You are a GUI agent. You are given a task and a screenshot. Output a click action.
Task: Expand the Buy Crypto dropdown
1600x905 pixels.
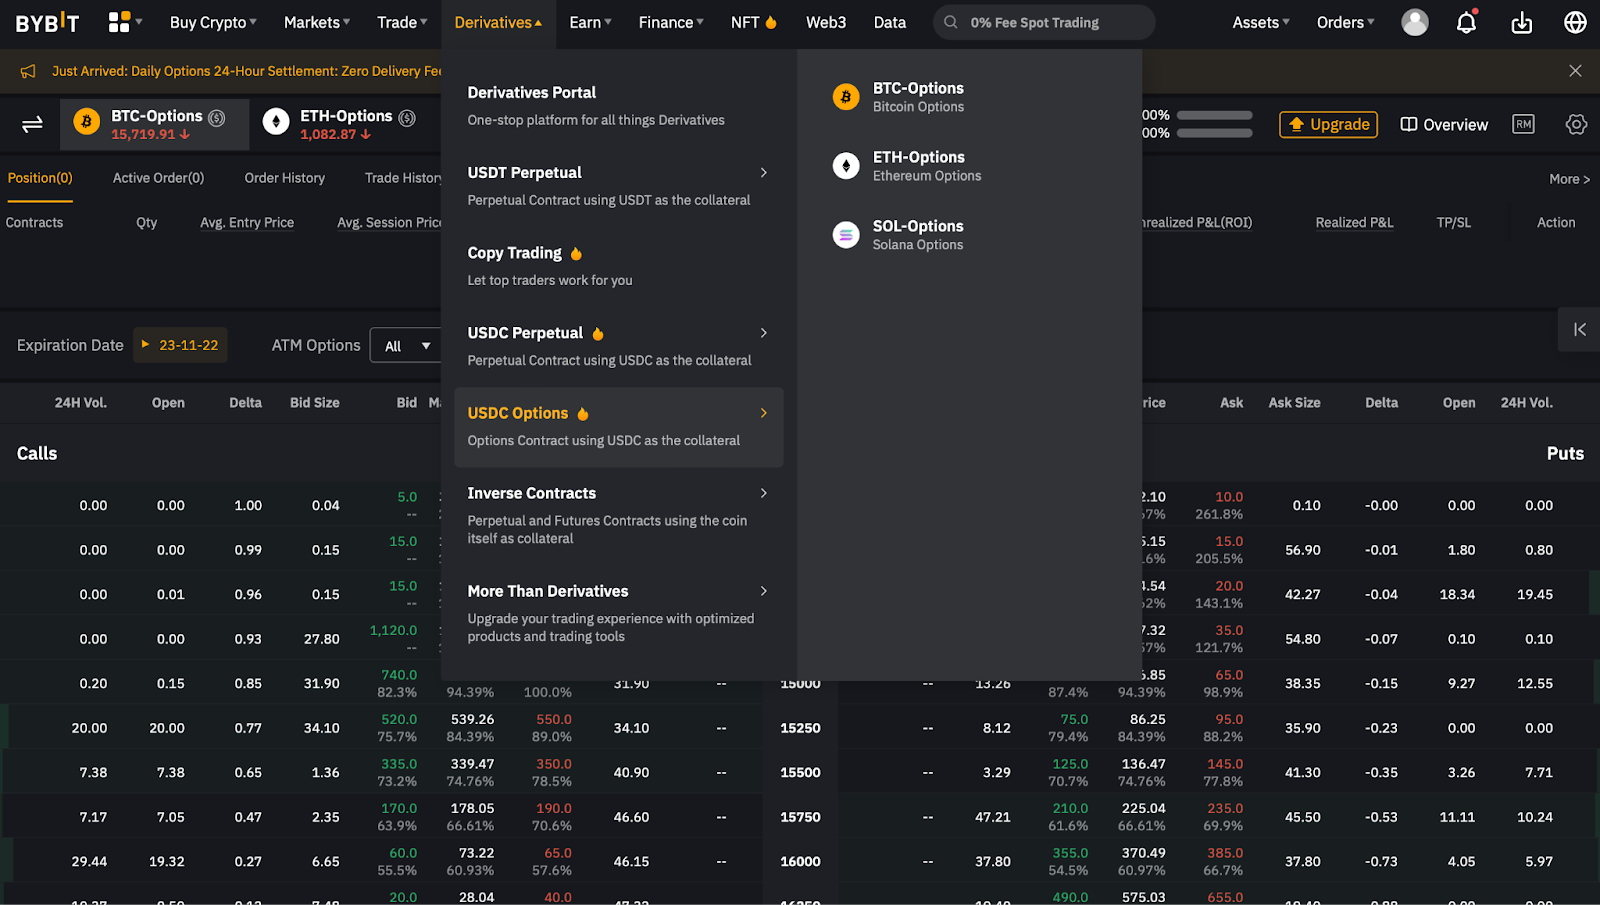(x=213, y=22)
